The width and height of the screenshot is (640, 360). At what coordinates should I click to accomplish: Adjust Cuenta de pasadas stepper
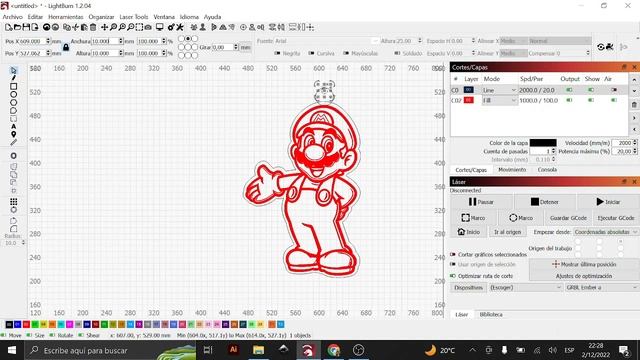[553, 151]
